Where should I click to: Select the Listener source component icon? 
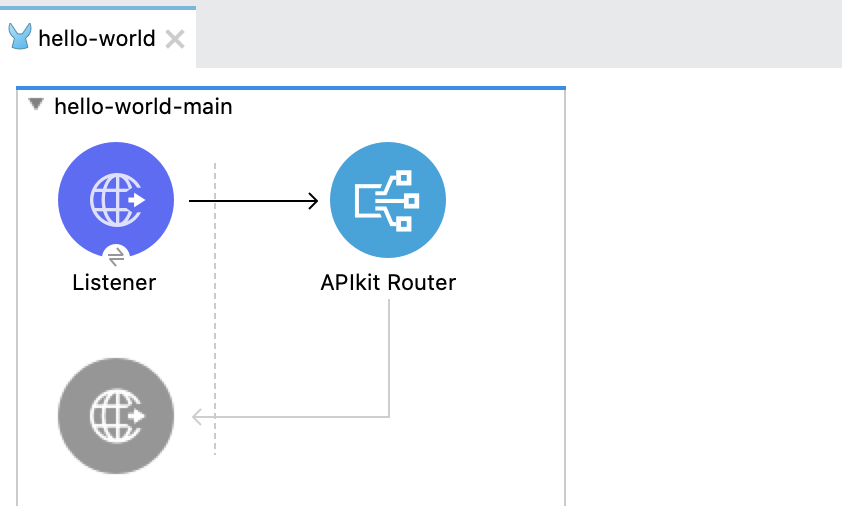point(116,200)
